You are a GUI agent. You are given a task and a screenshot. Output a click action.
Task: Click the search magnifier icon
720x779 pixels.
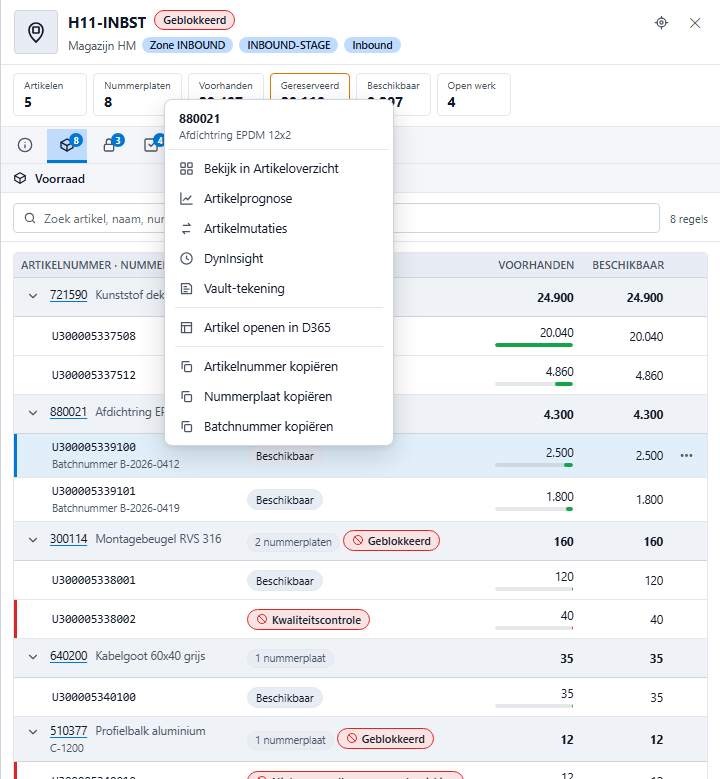(30, 219)
